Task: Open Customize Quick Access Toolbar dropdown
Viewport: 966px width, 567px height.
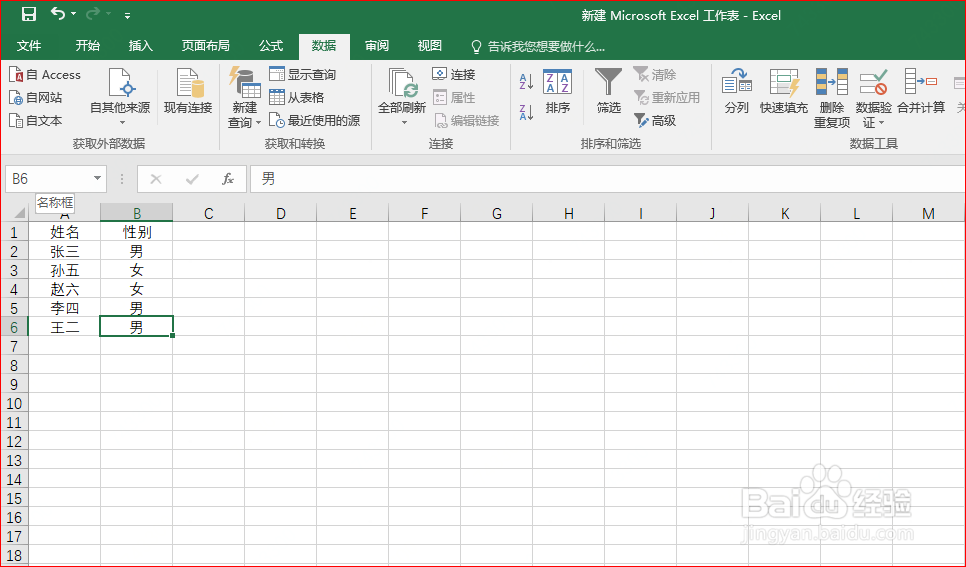Action: (x=128, y=15)
